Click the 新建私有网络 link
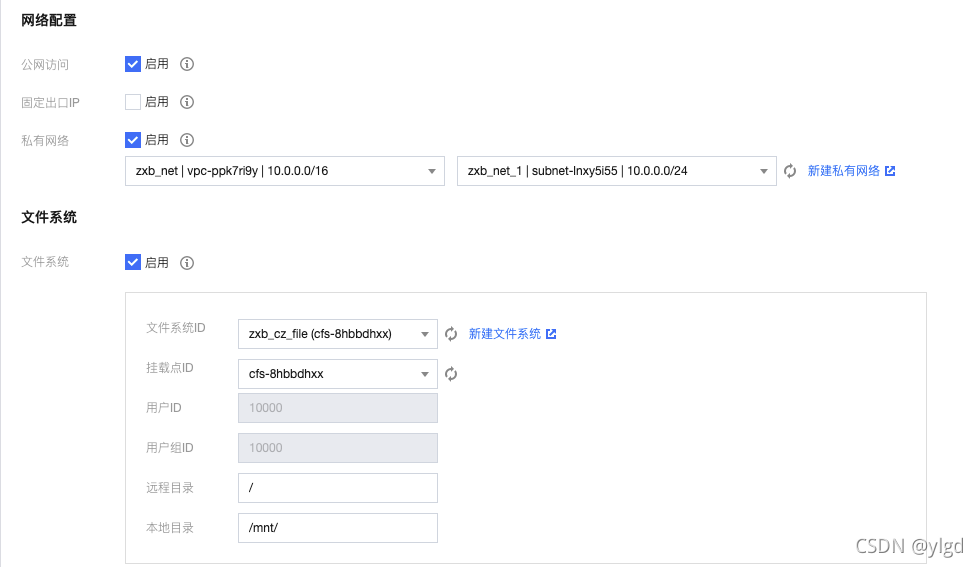Screen dimensions: 978x567 (x=843, y=171)
